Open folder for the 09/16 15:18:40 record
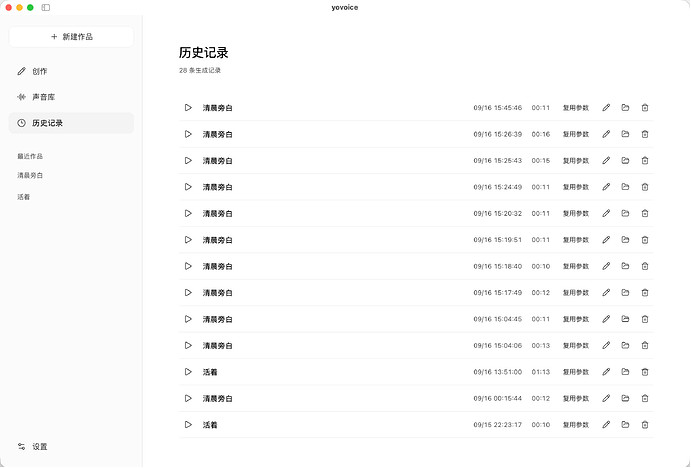The image size is (691, 468). 625,266
